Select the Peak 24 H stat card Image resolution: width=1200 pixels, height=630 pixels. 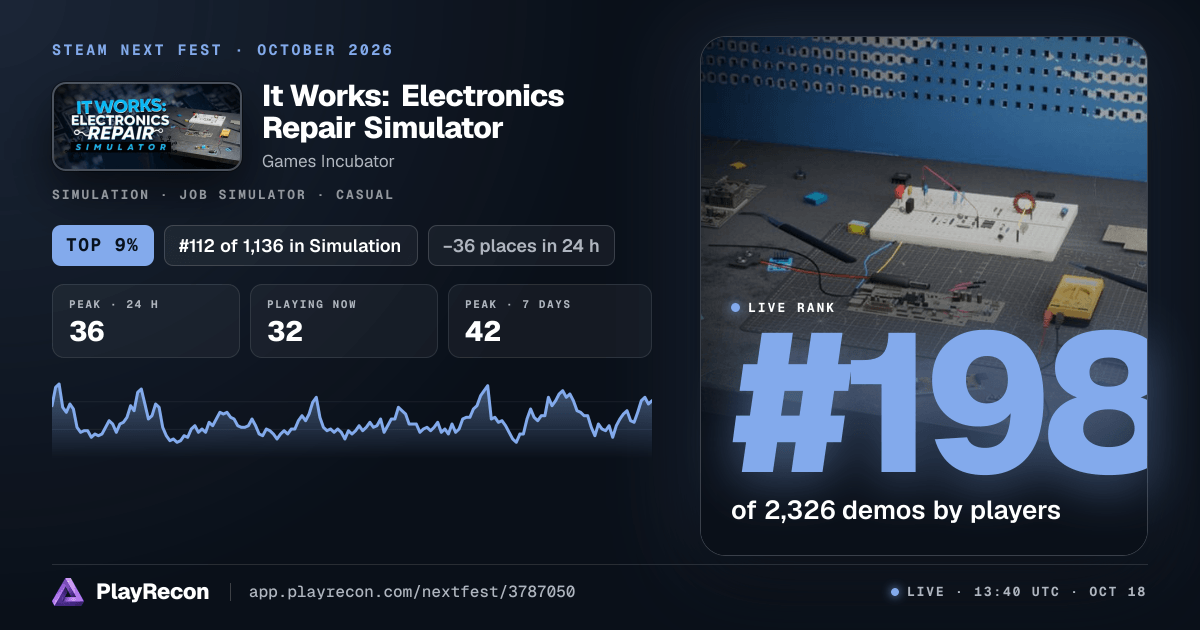point(146,321)
